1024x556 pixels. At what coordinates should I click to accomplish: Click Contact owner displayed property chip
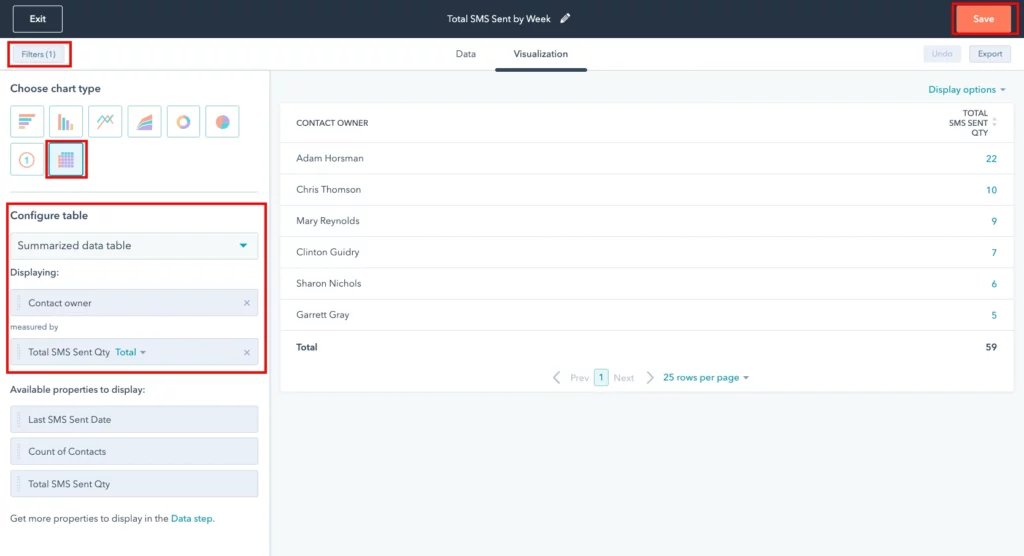tap(134, 303)
